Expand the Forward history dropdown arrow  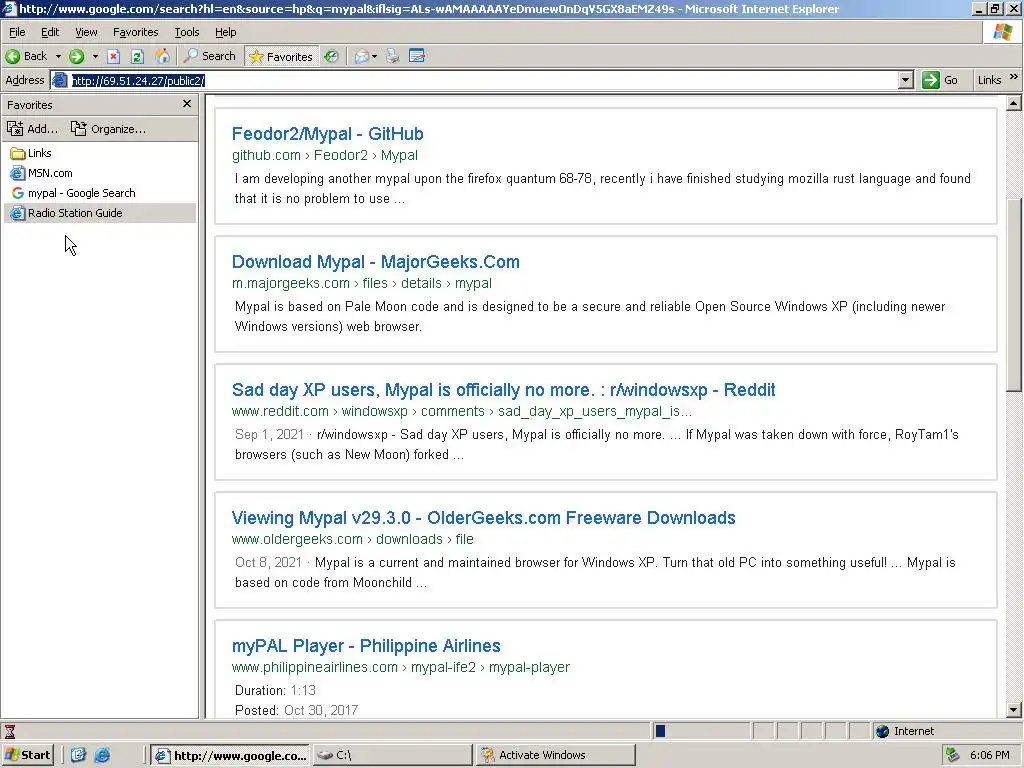[95, 57]
